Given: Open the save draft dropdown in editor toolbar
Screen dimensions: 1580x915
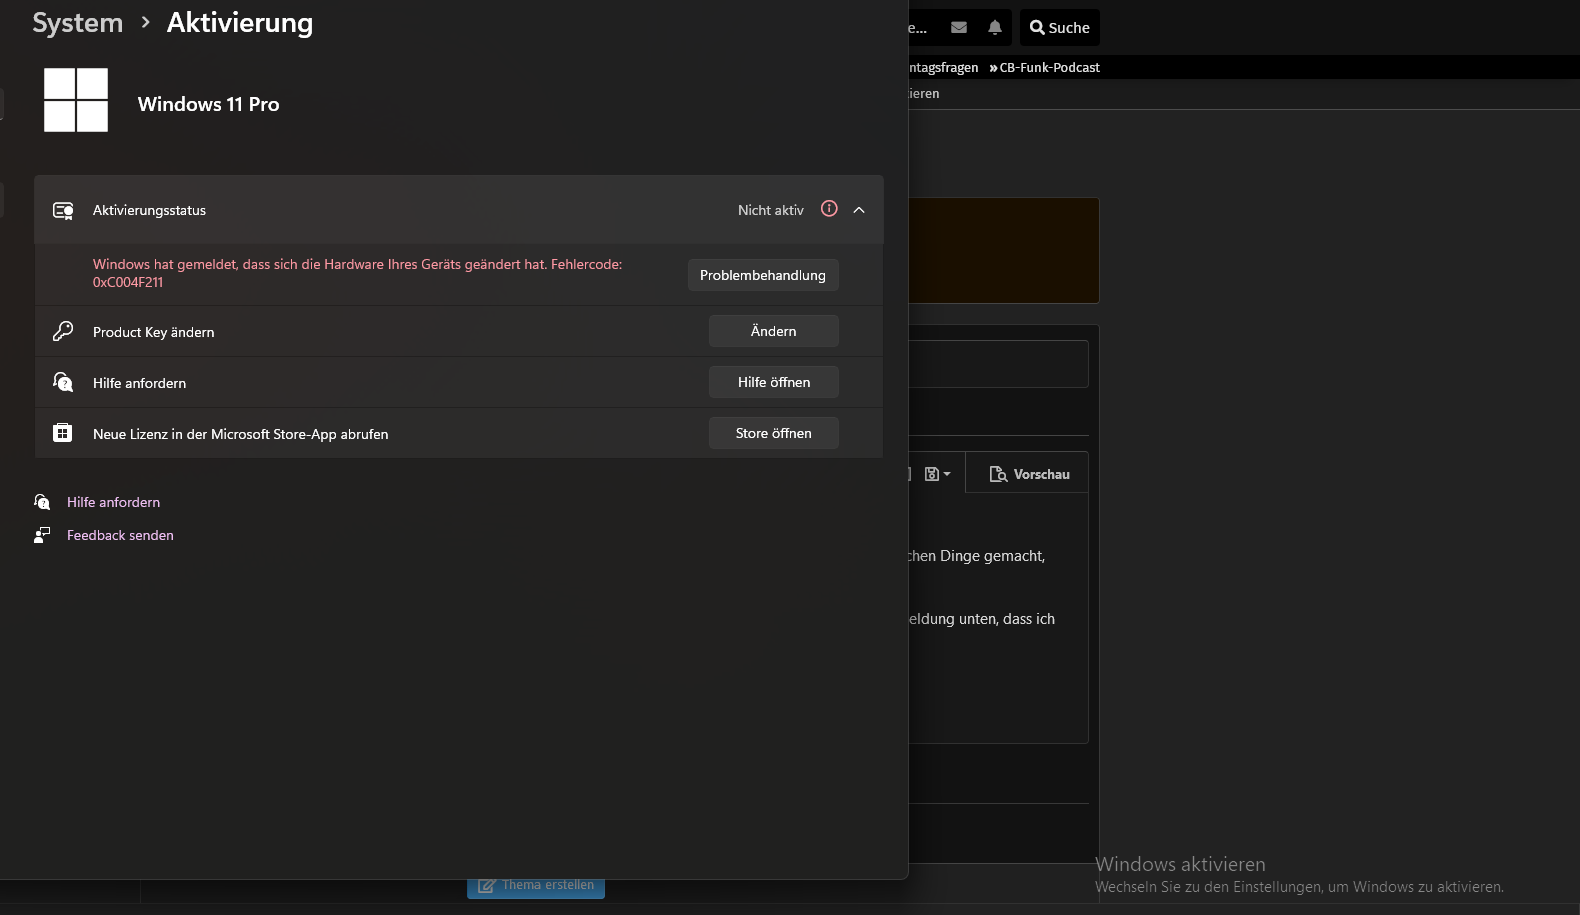Looking at the screenshot, I should pyautogui.click(x=938, y=474).
